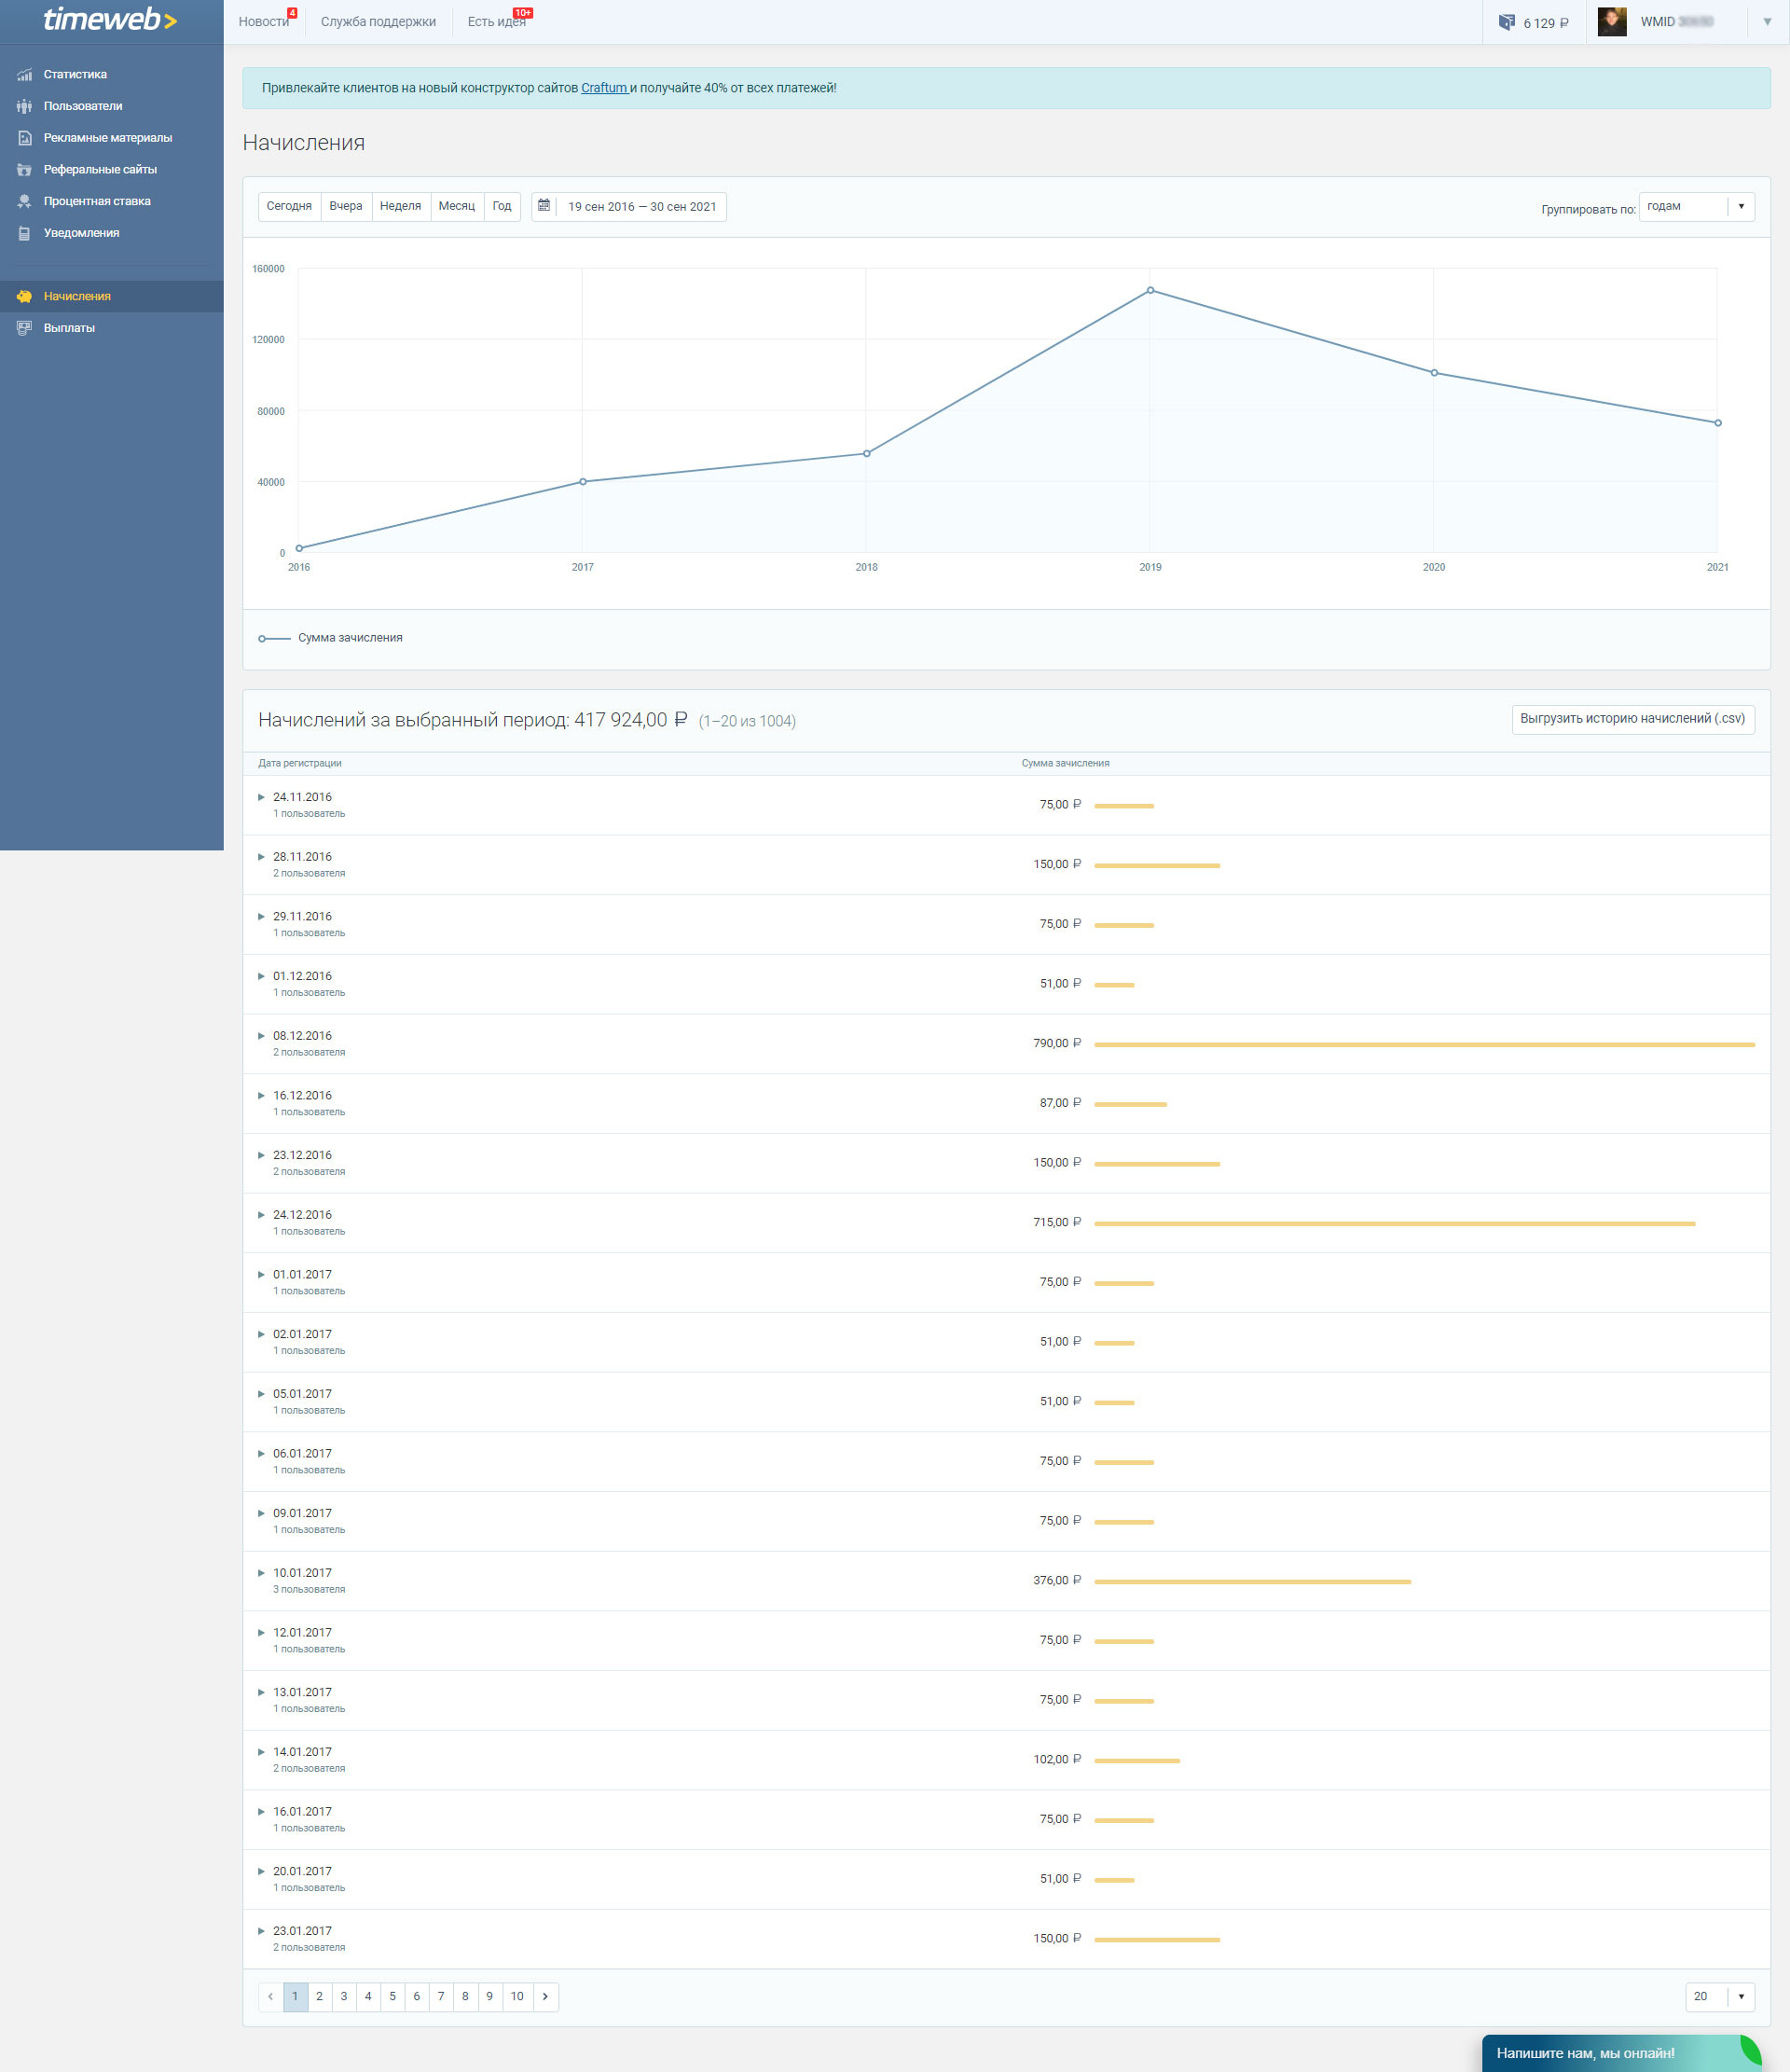Select the Неделя period tab
The height and width of the screenshot is (2072, 1790).
pyautogui.click(x=400, y=206)
